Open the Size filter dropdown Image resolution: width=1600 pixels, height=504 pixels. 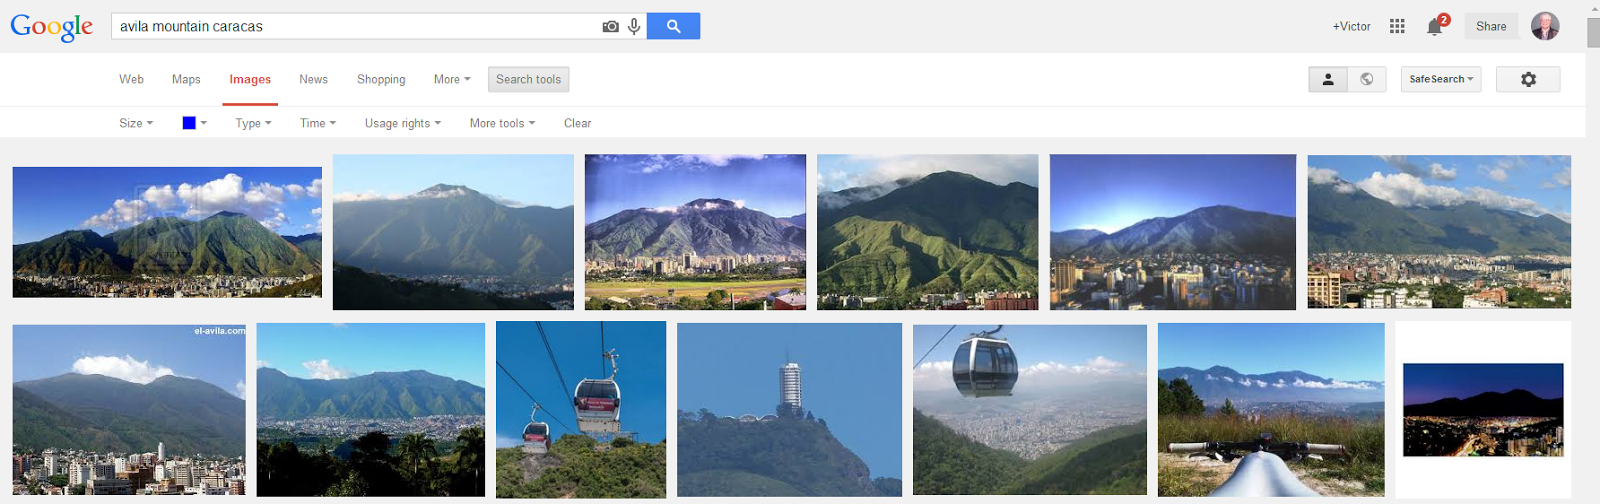(136, 123)
